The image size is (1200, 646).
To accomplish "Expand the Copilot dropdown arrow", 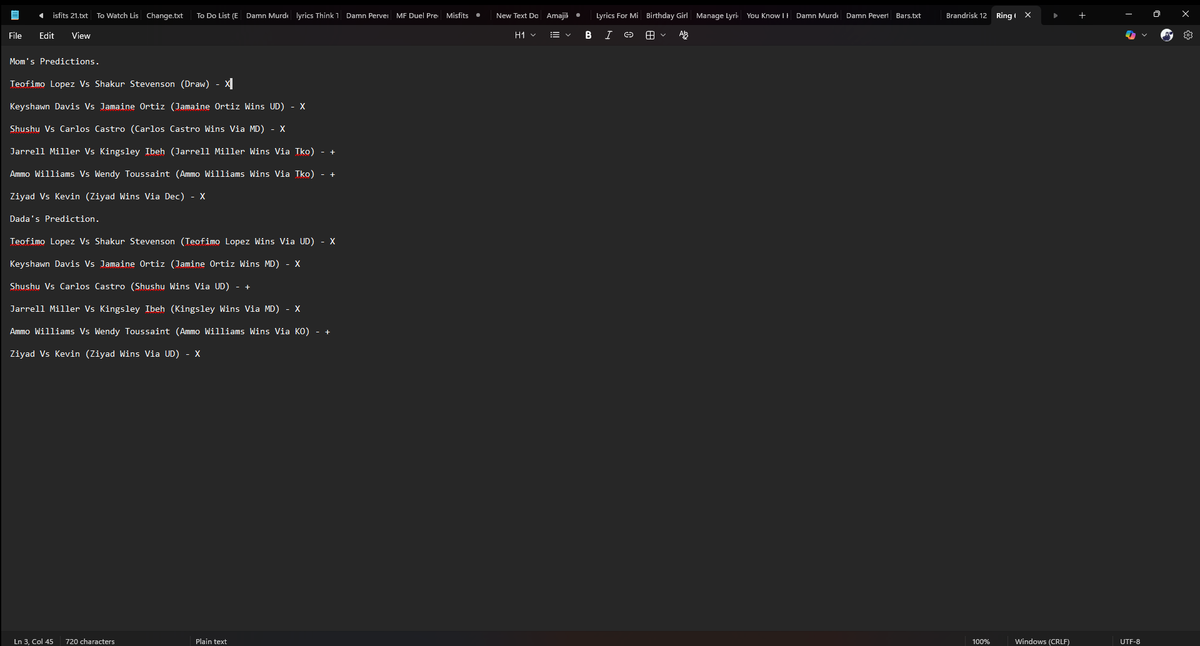I will pos(1144,35).
